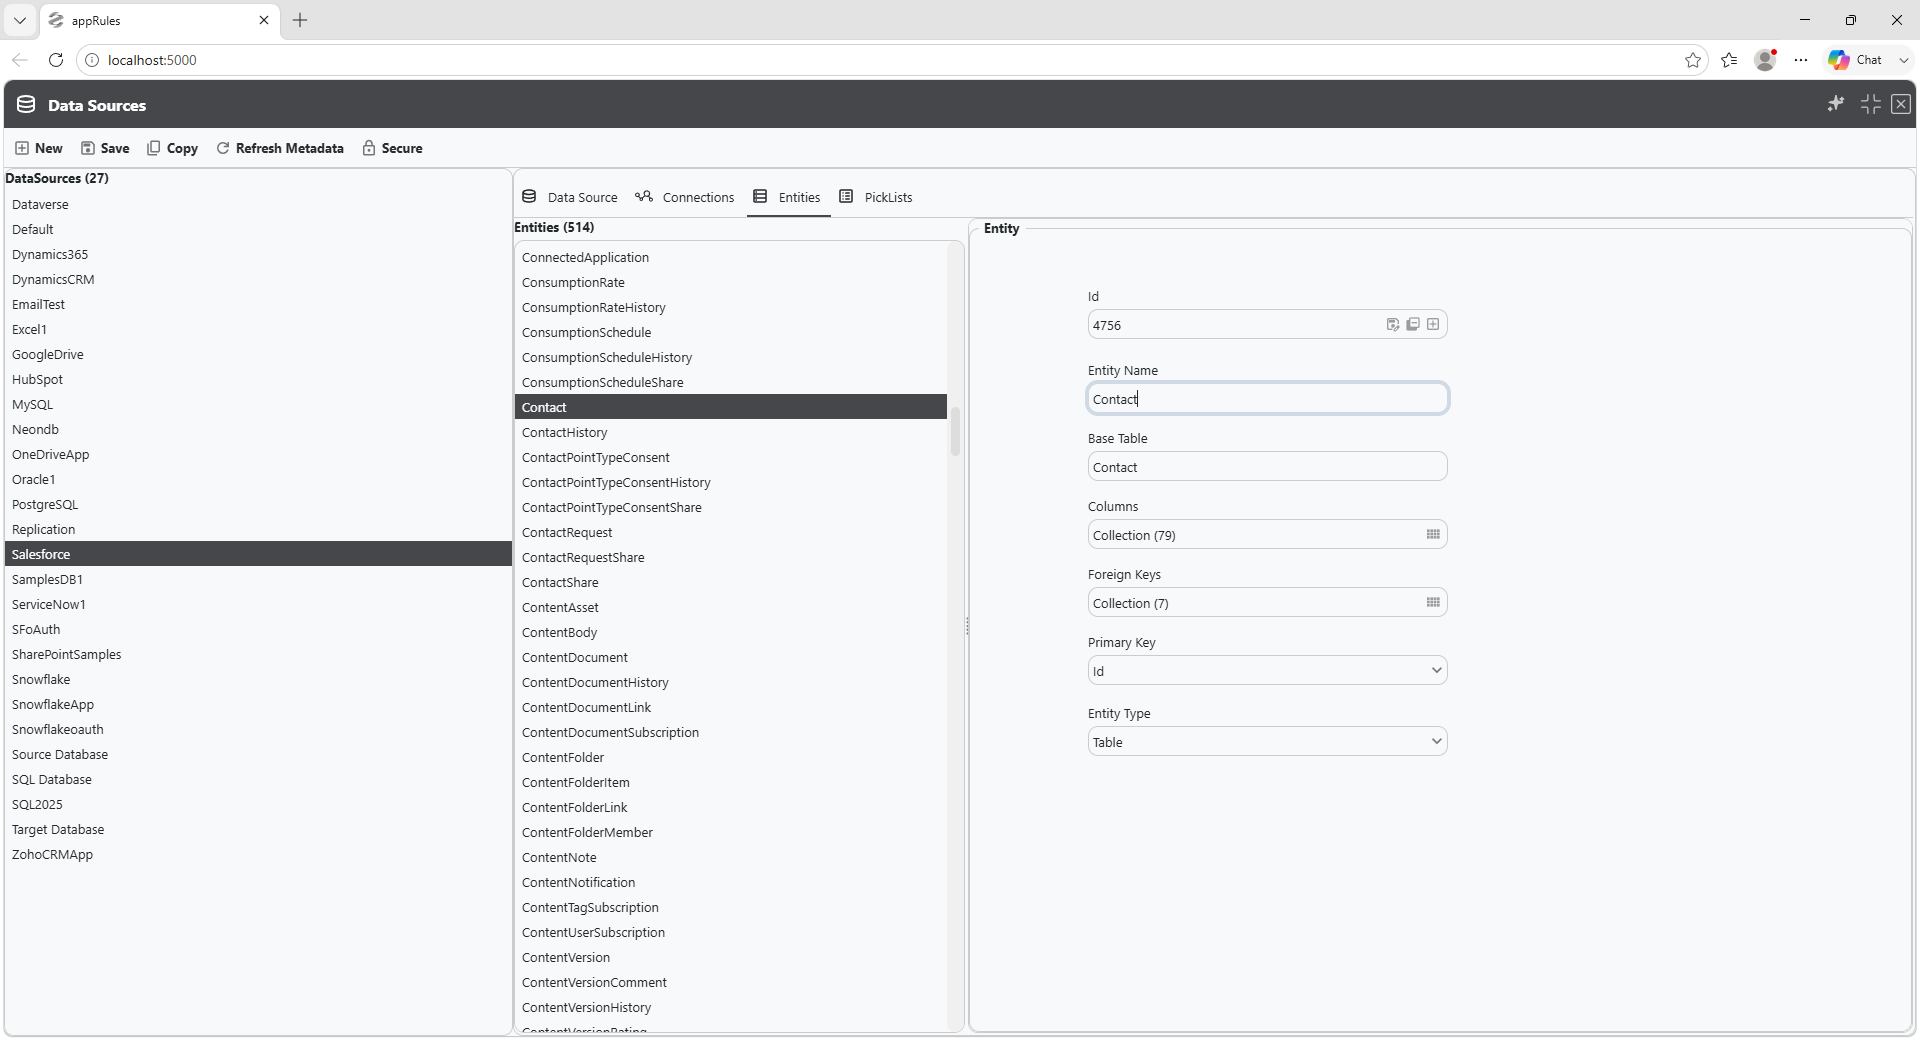Select the ConsumptionRate entity

point(731,282)
